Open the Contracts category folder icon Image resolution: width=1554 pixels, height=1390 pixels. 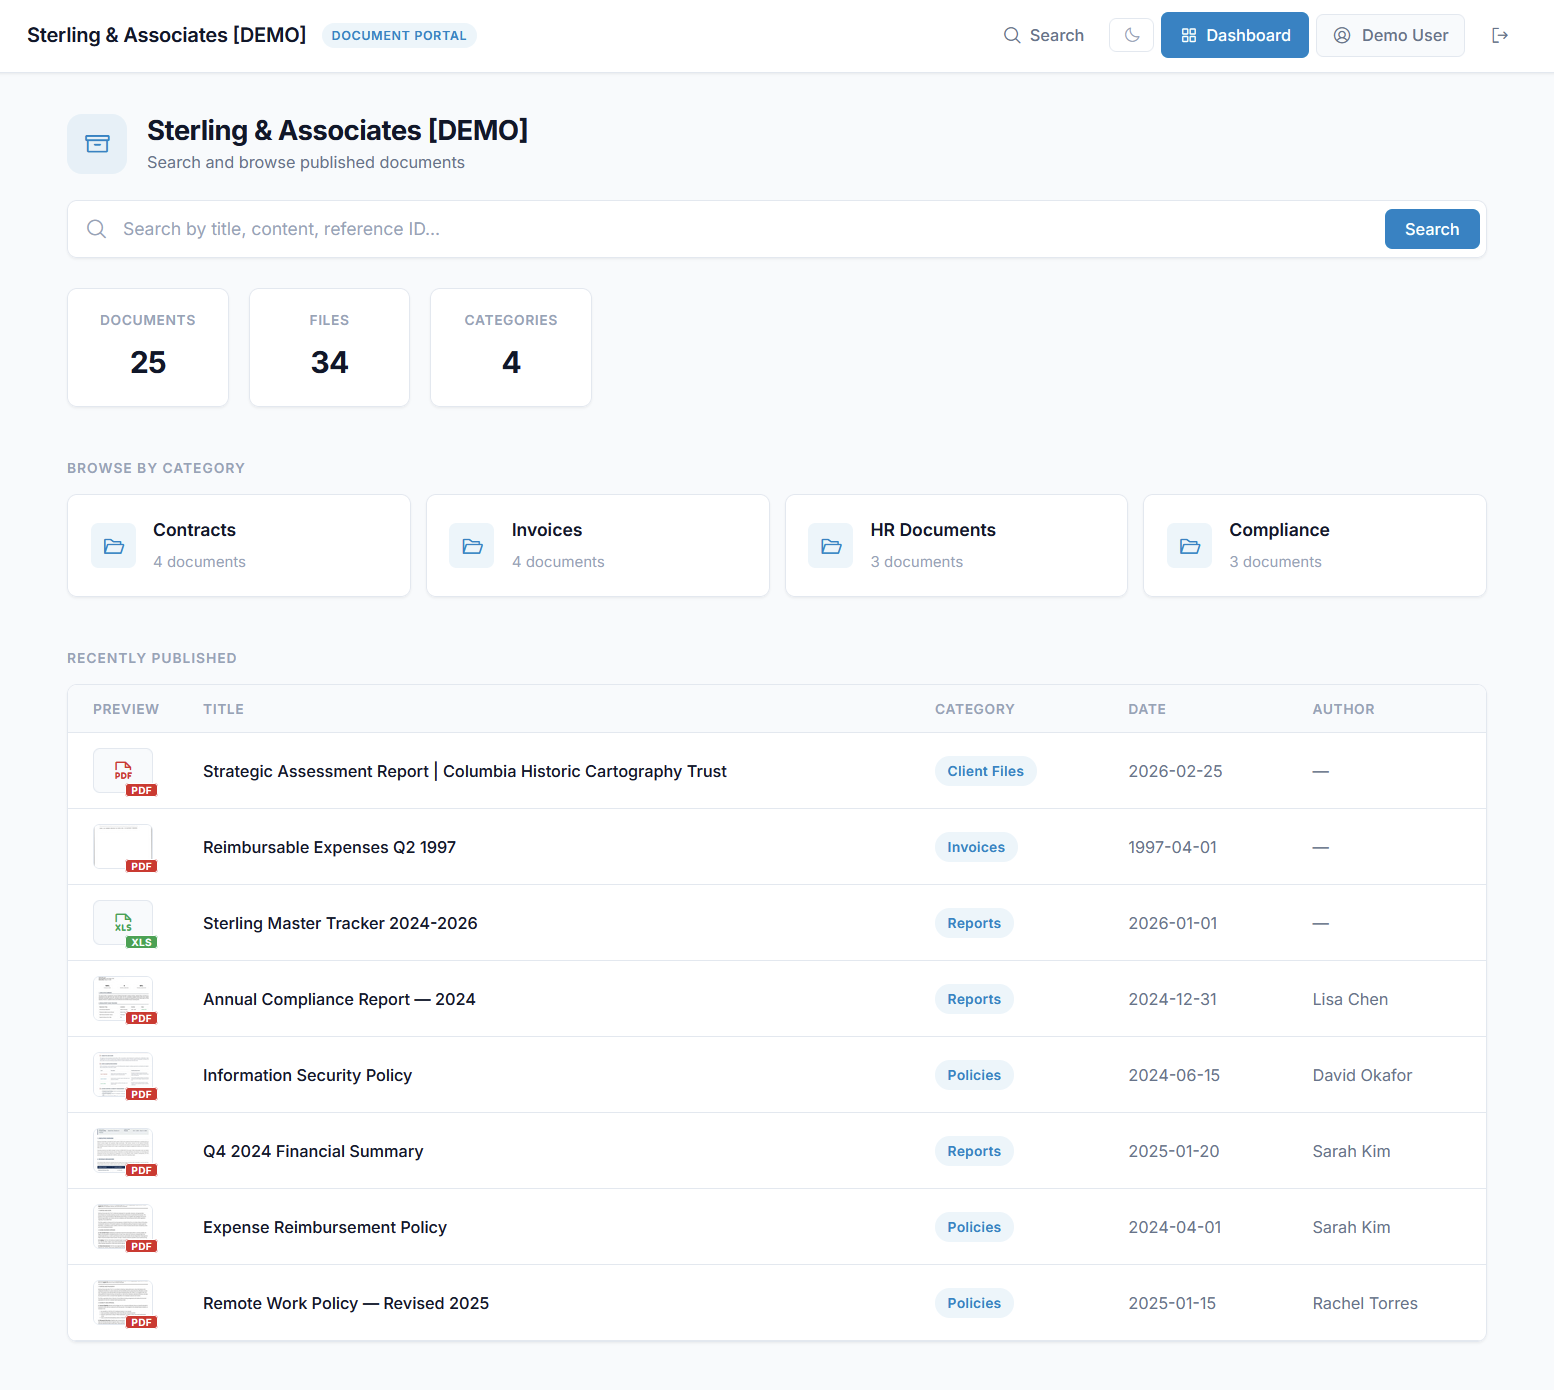113,545
